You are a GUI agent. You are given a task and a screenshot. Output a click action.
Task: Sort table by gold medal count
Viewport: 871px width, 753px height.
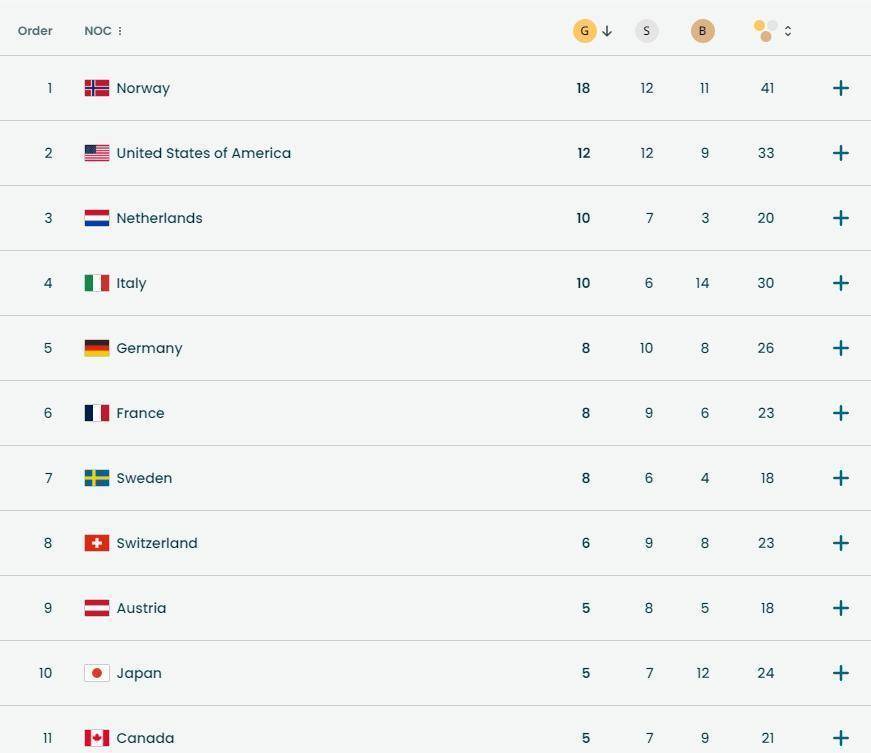coord(585,31)
